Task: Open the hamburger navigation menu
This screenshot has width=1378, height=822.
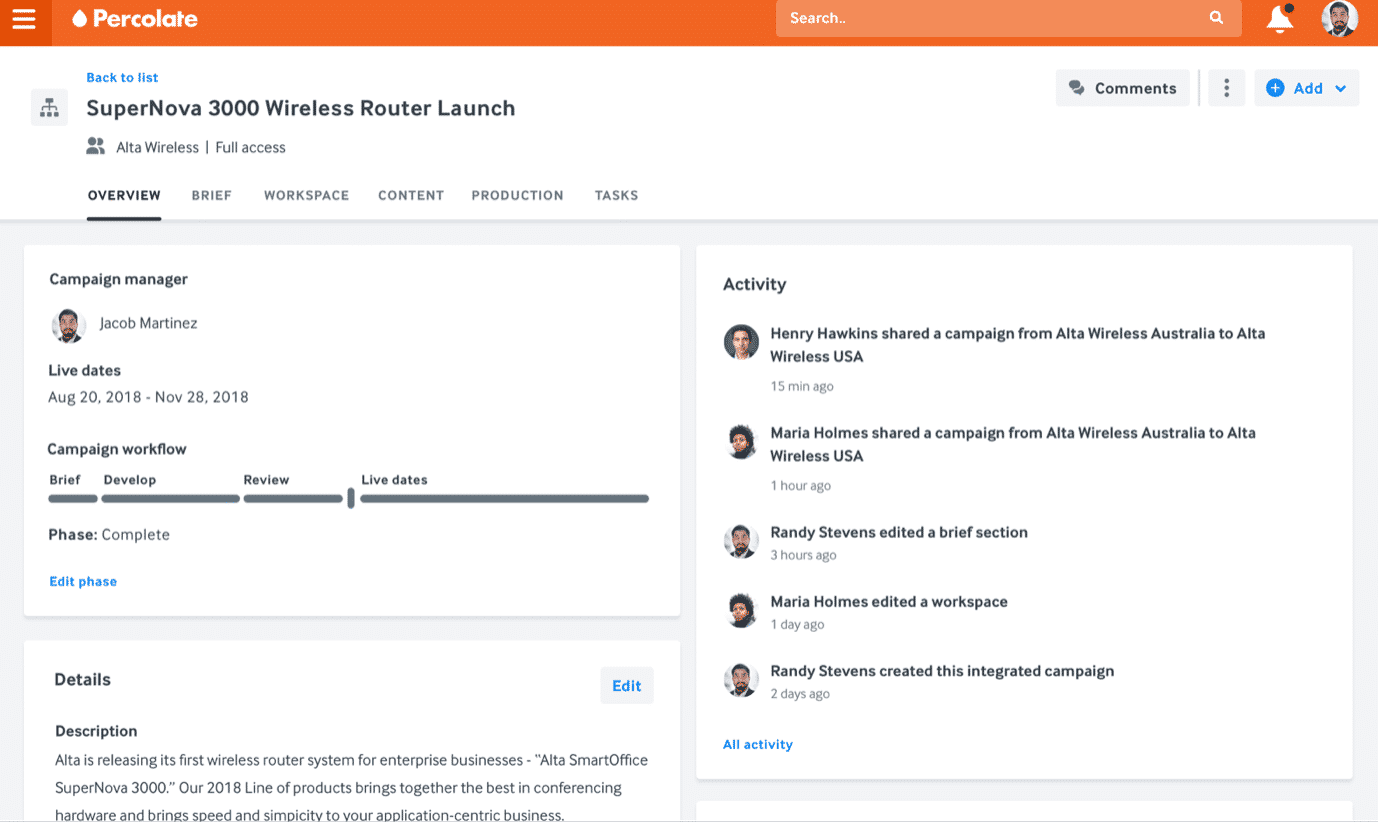Action: (x=24, y=19)
